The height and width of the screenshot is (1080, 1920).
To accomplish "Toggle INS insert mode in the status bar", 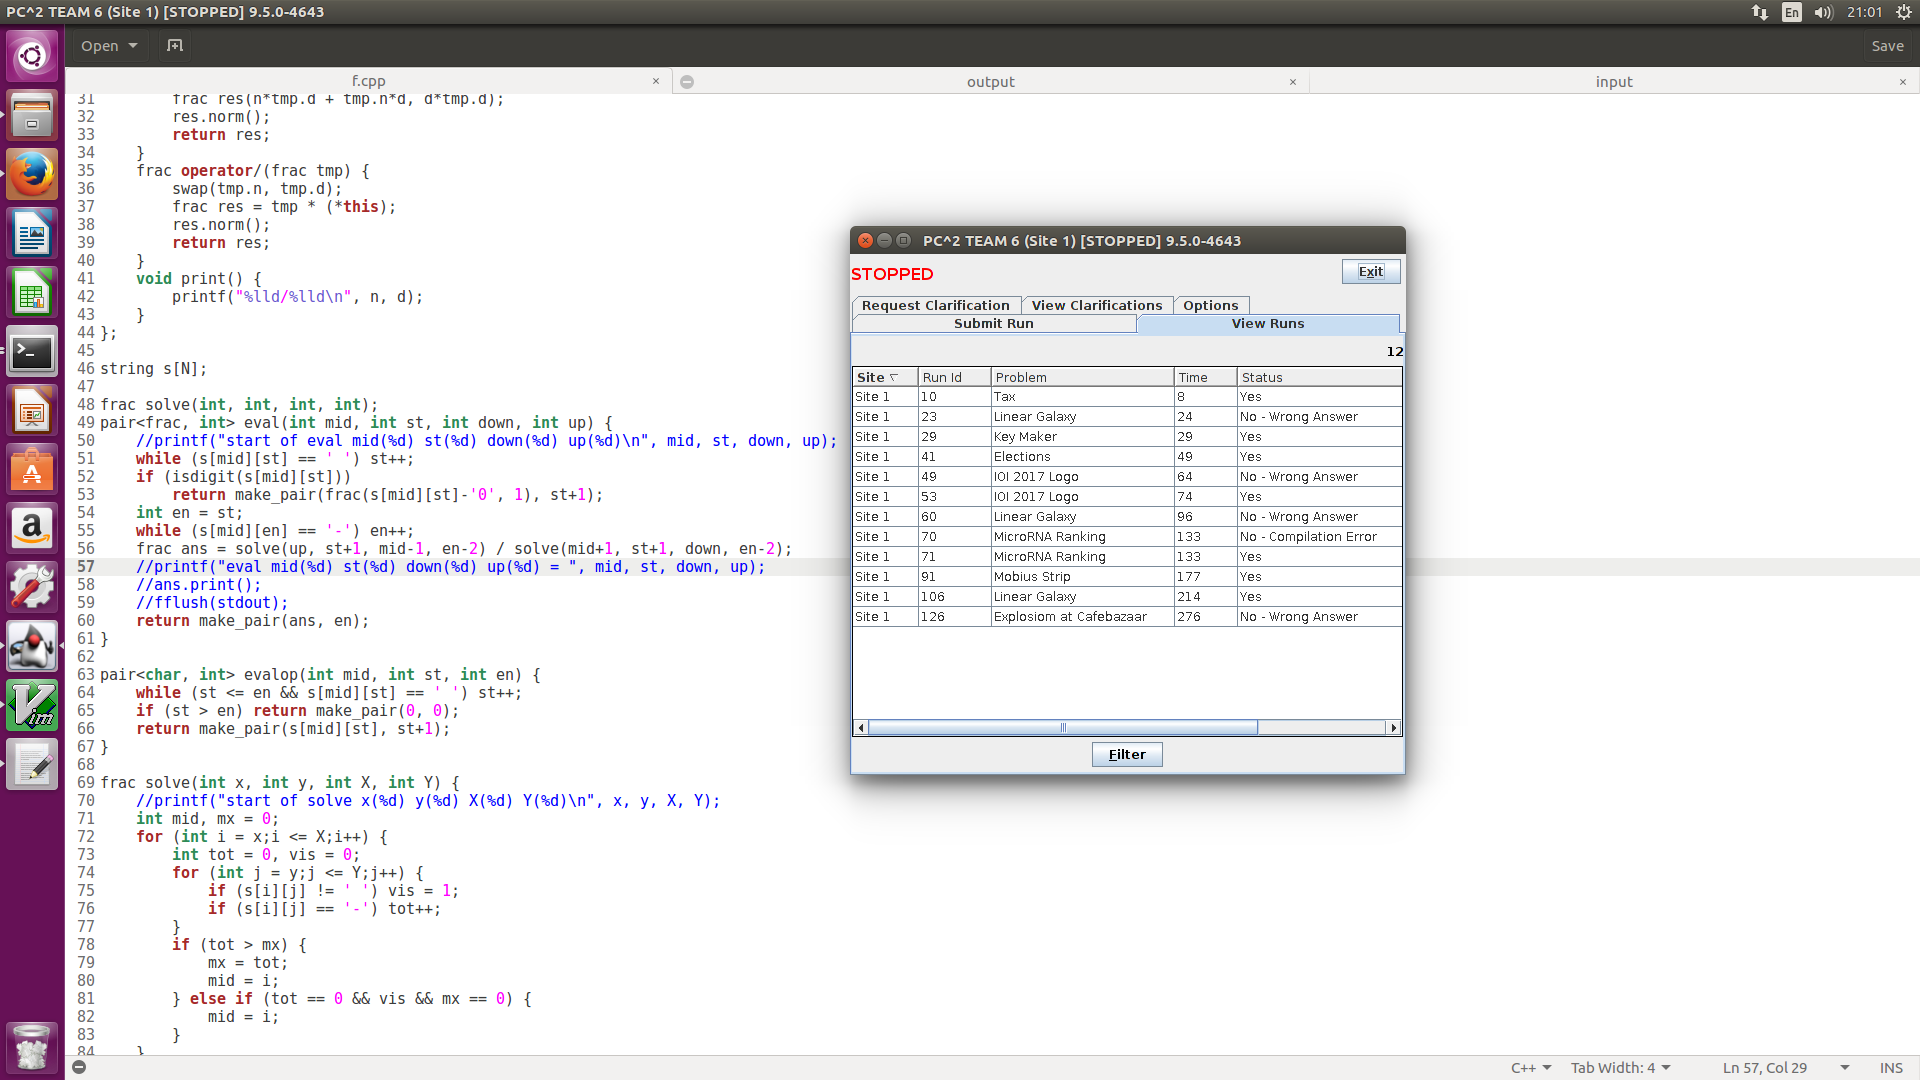I will point(1890,1068).
